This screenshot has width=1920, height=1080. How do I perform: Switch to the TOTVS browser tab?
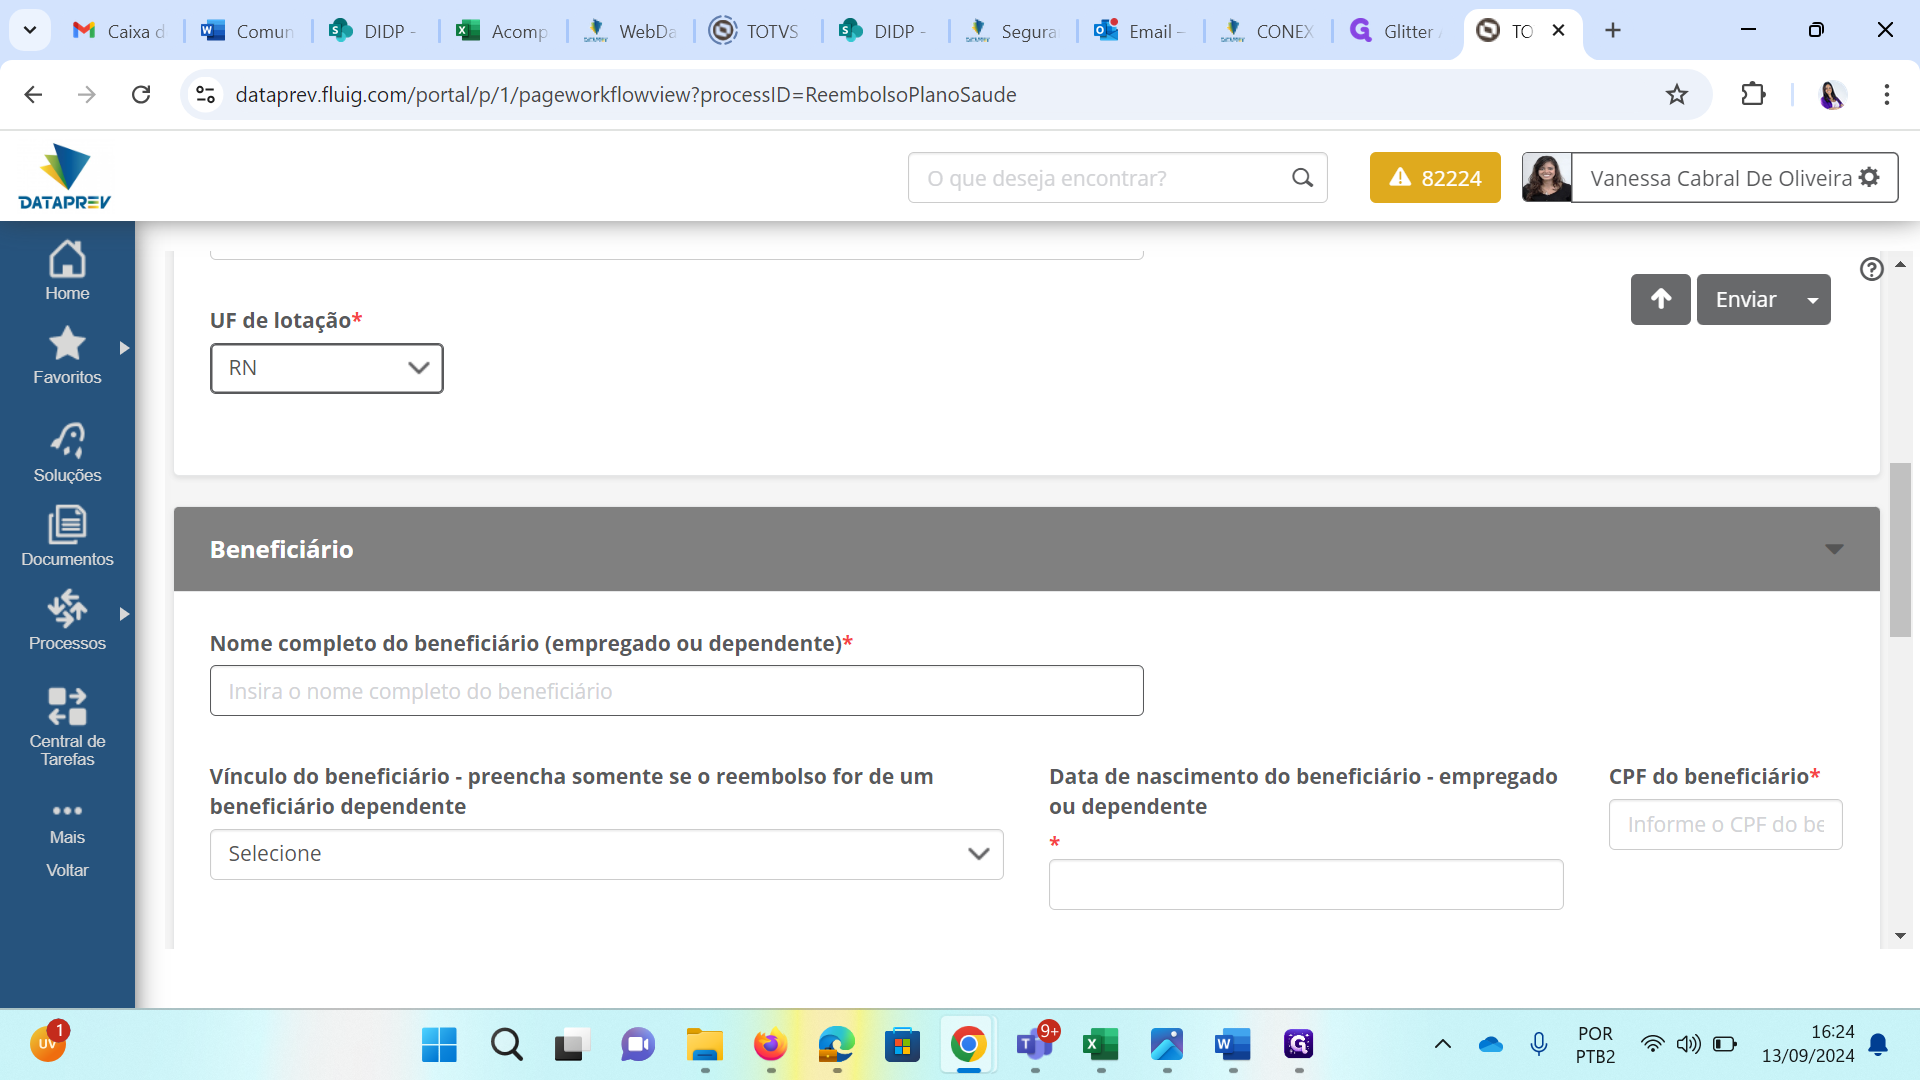pos(756,31)
